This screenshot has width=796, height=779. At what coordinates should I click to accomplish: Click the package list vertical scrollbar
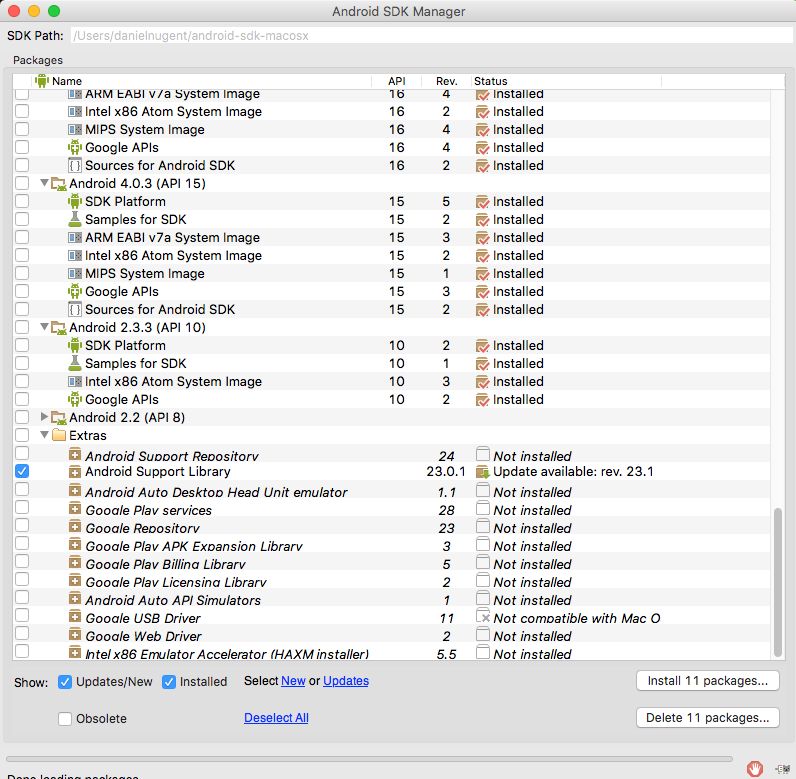pos(777,582)
